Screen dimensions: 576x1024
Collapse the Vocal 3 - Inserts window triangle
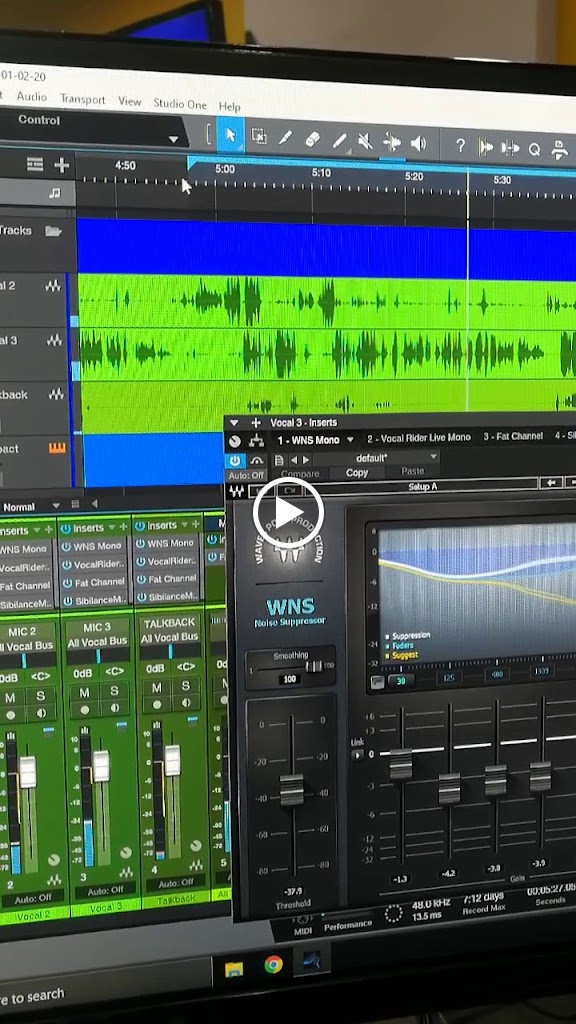coord(236,422)
